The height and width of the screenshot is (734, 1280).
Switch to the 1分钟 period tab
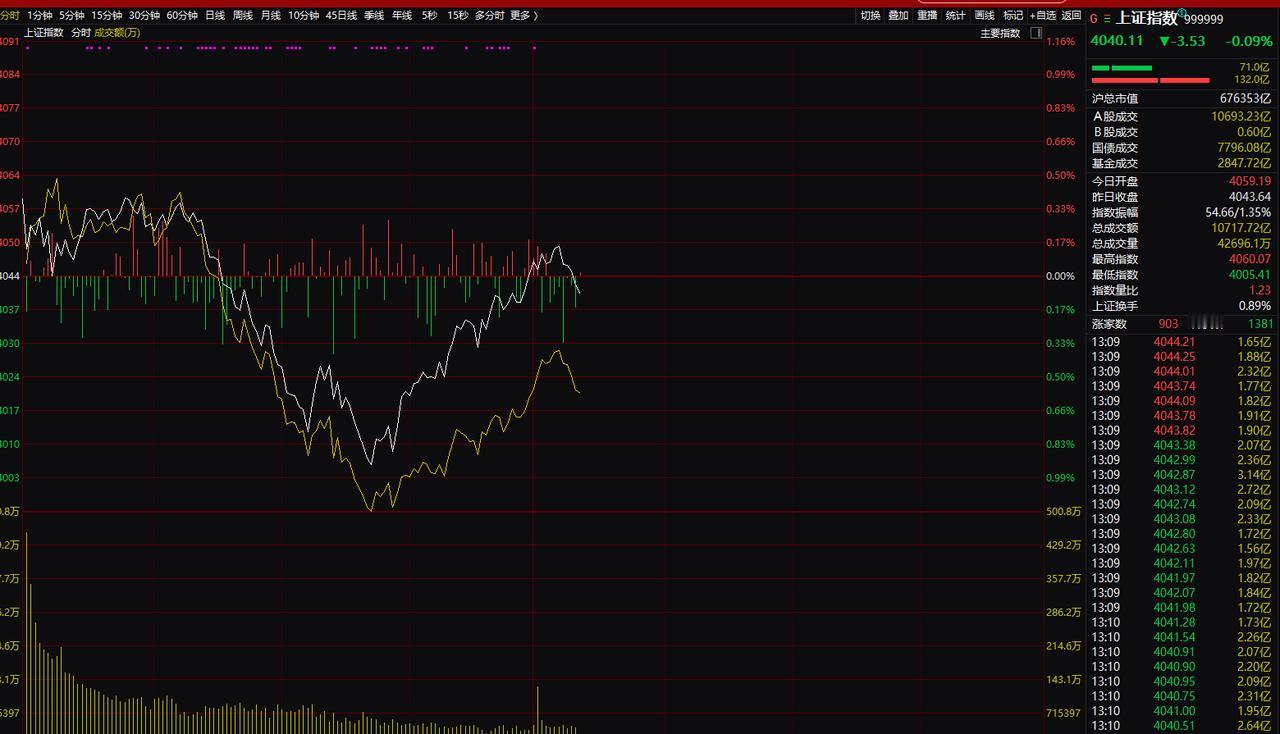40,15
